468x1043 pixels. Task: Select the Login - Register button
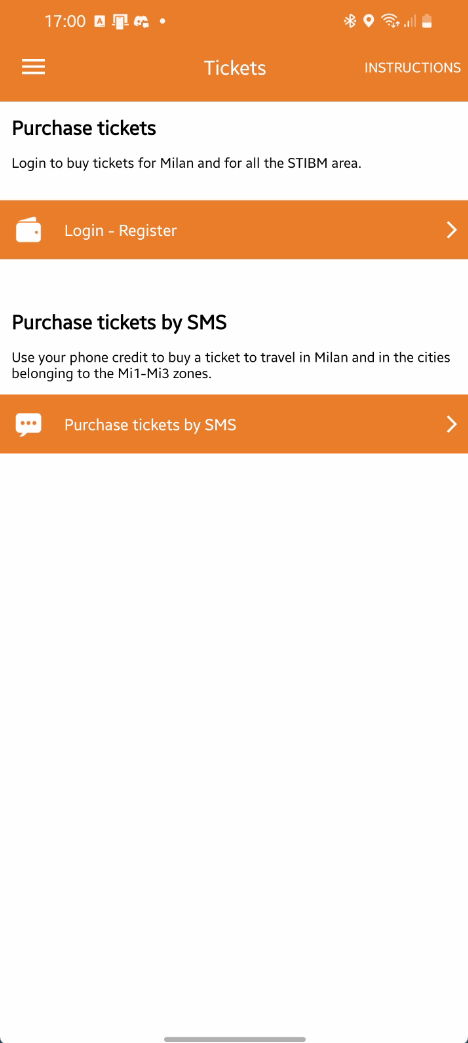[x=234, y=230]
